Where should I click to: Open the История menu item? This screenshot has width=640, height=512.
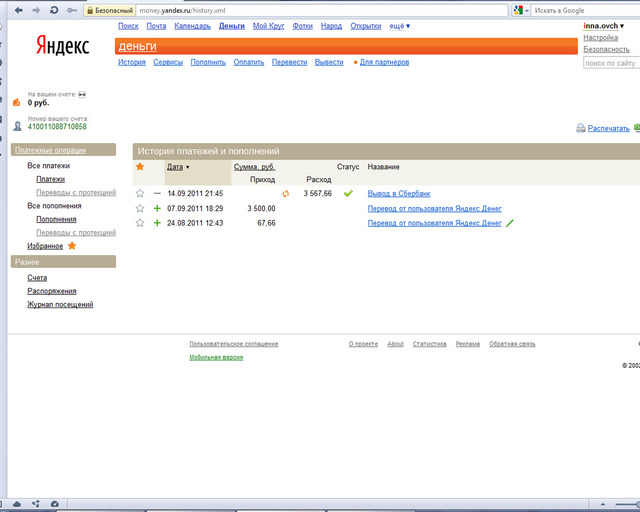pyautogui.click(x=132, y=62)
